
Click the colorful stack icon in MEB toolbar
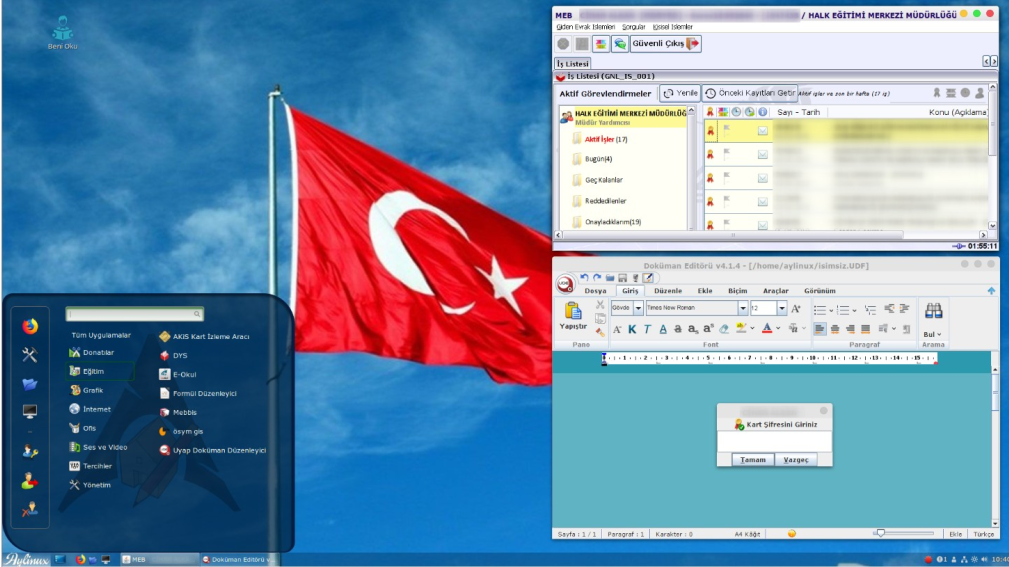600,44
